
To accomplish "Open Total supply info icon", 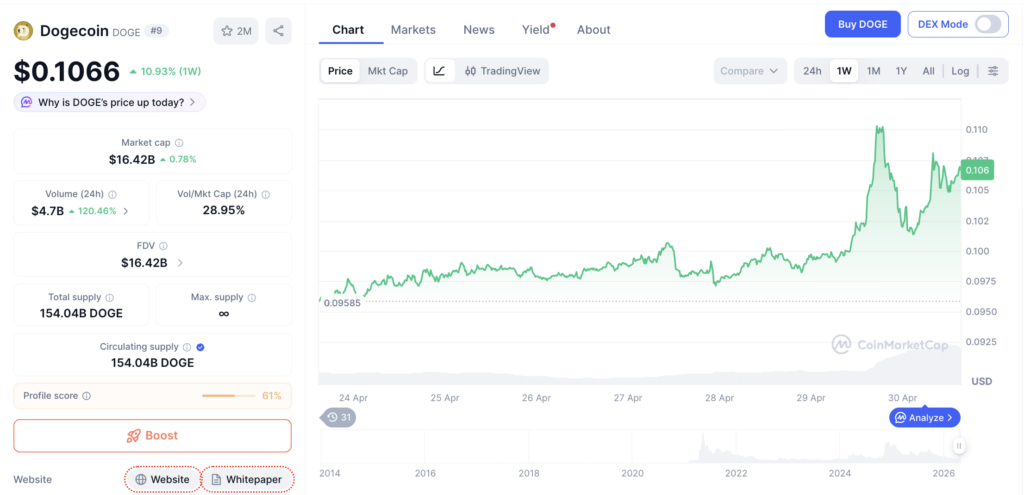I will [110, 298].
